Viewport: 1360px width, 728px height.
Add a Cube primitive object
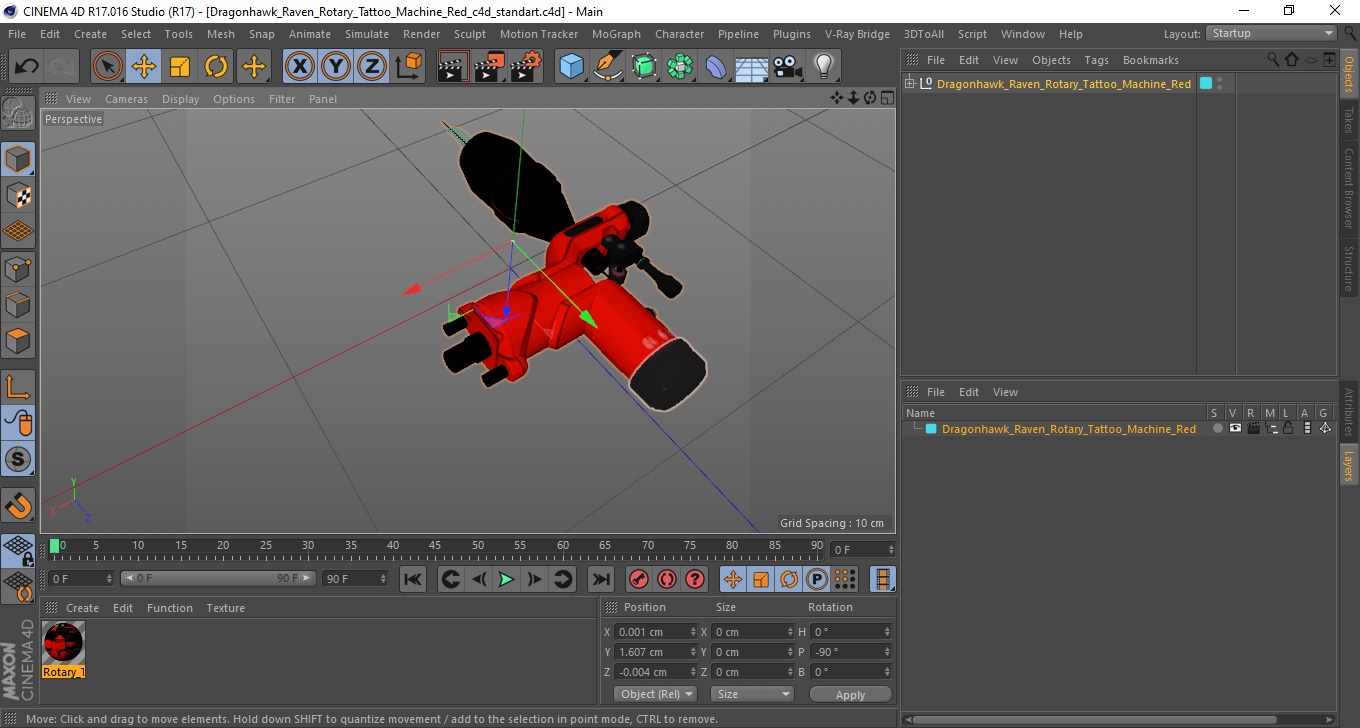(571, 67)
